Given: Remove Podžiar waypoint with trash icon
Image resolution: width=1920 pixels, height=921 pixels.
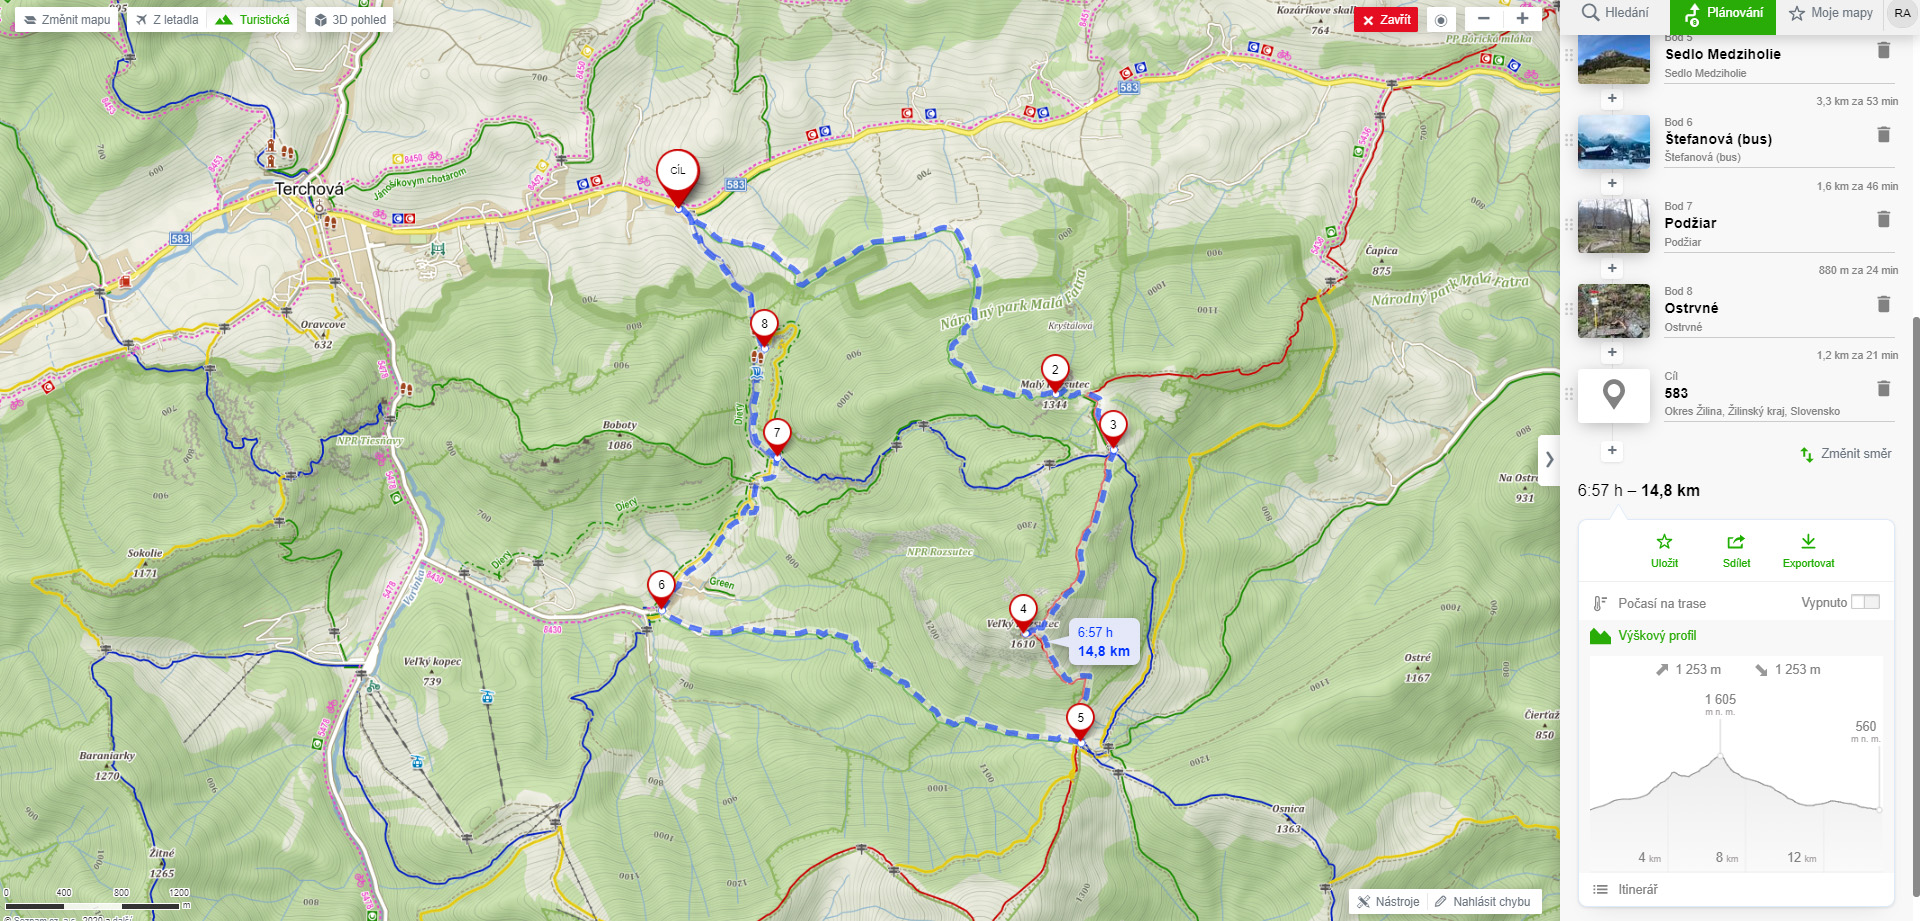Looking at the screenshot, I should click(x=1883, y=219).
